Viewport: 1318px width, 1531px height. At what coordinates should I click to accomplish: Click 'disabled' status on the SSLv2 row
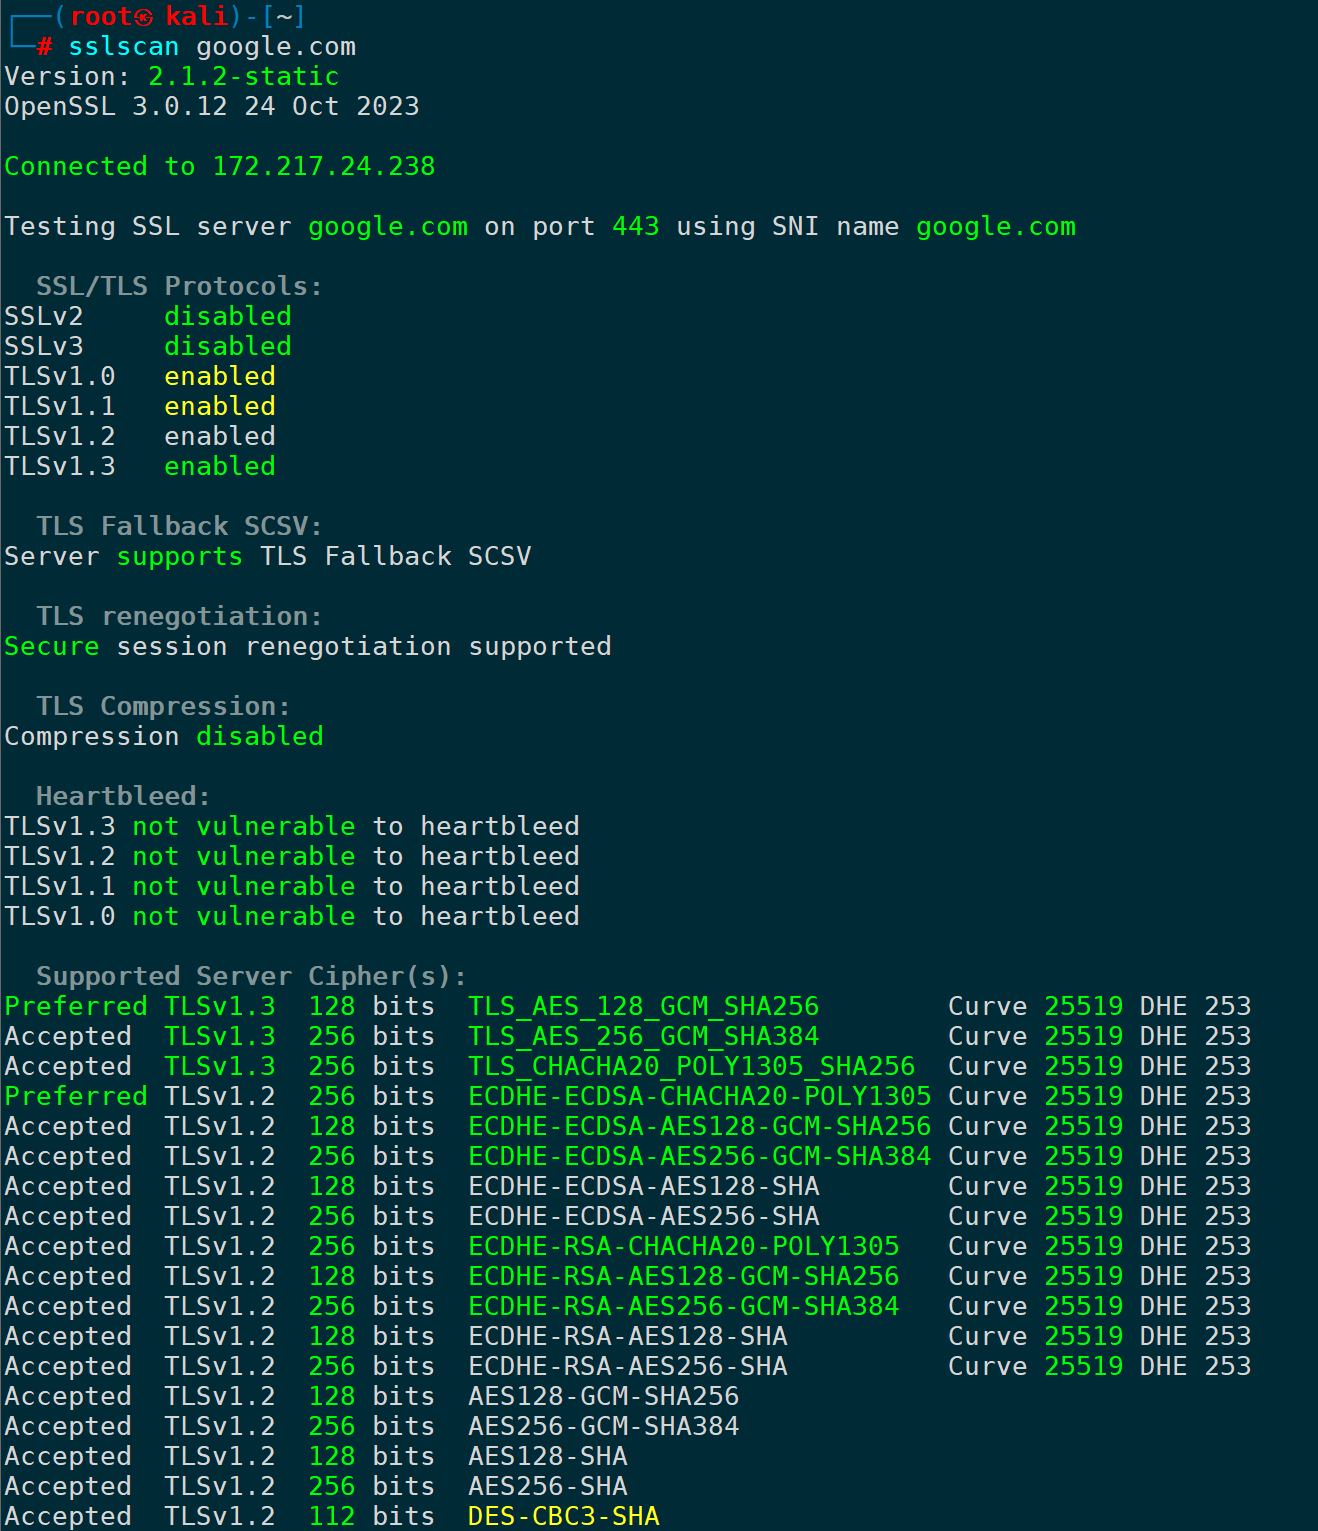tap(228, 317)
